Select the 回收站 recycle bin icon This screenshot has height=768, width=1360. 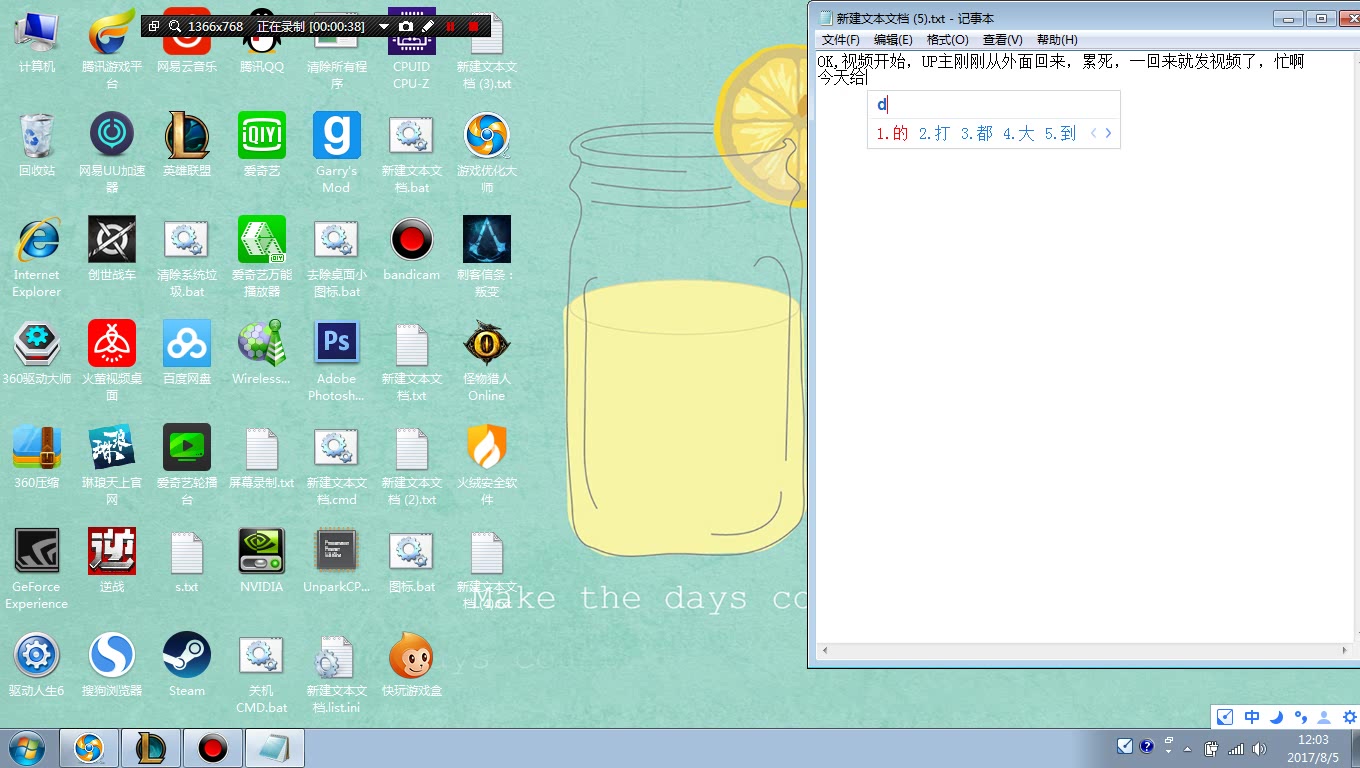click(37, 145)
